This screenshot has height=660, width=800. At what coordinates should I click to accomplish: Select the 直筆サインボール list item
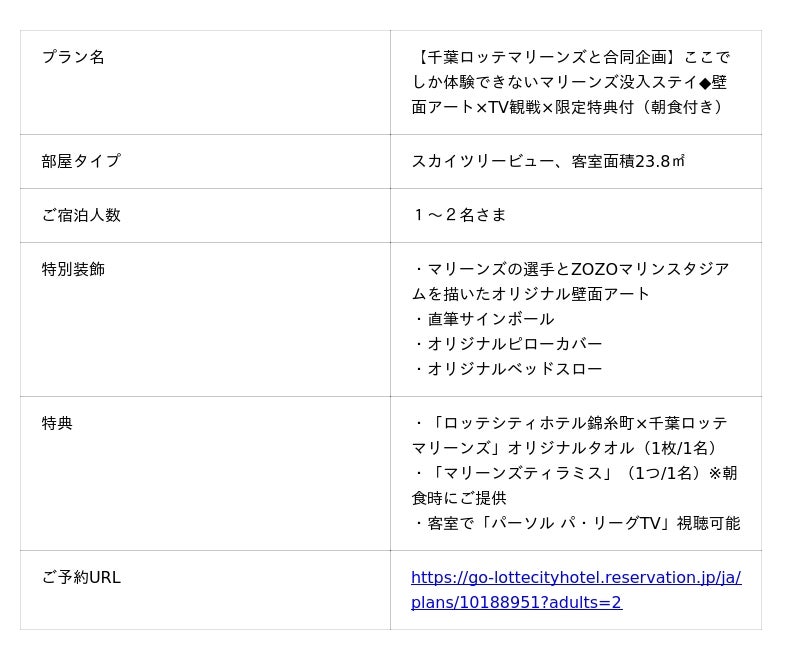[x=490, y=319]
